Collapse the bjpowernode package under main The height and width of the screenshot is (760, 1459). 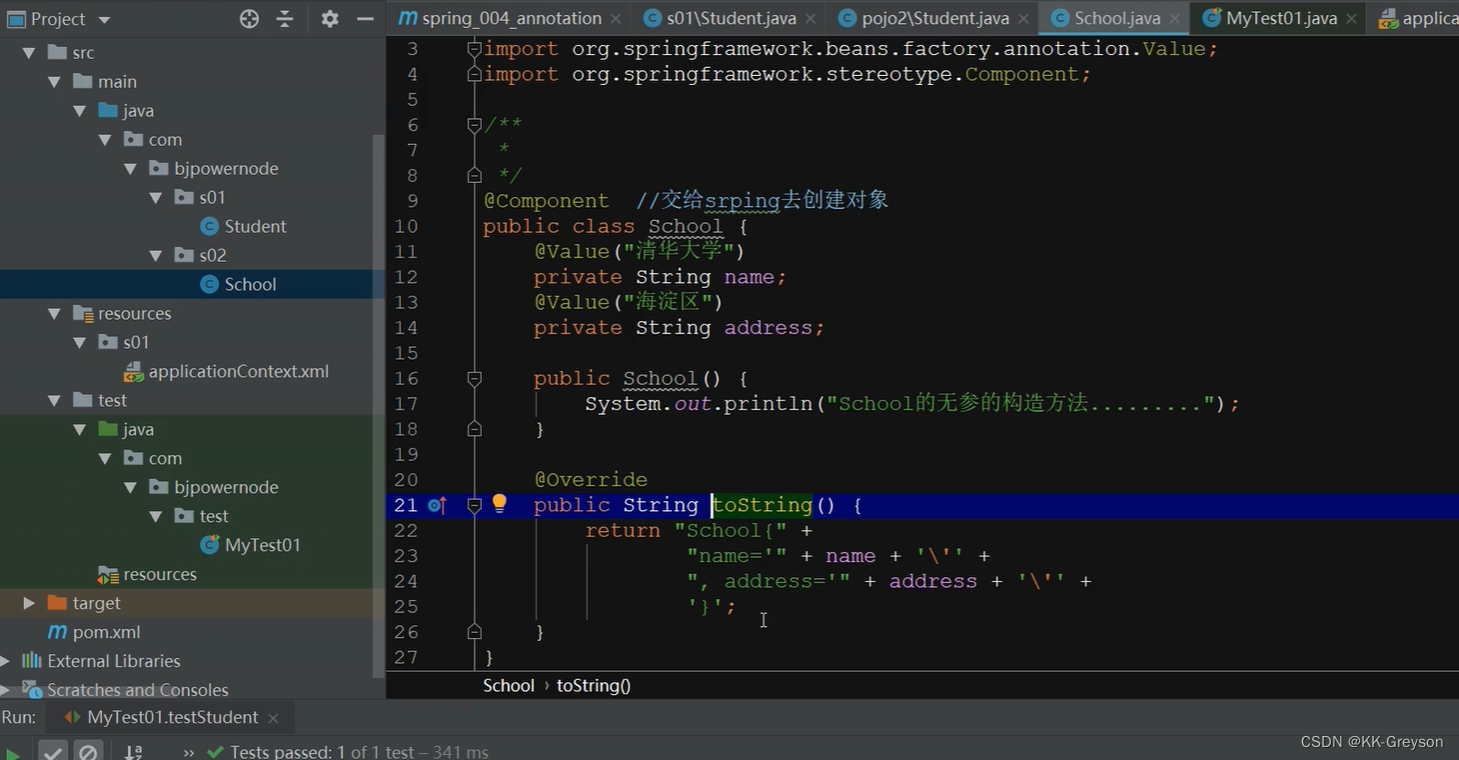pos(131,169)
